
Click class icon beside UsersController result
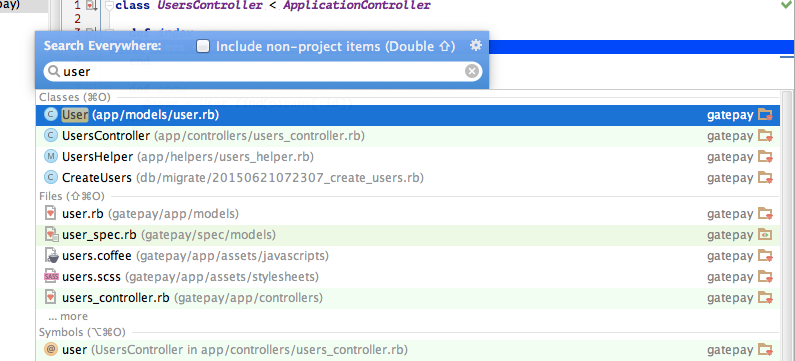(51, 136)
